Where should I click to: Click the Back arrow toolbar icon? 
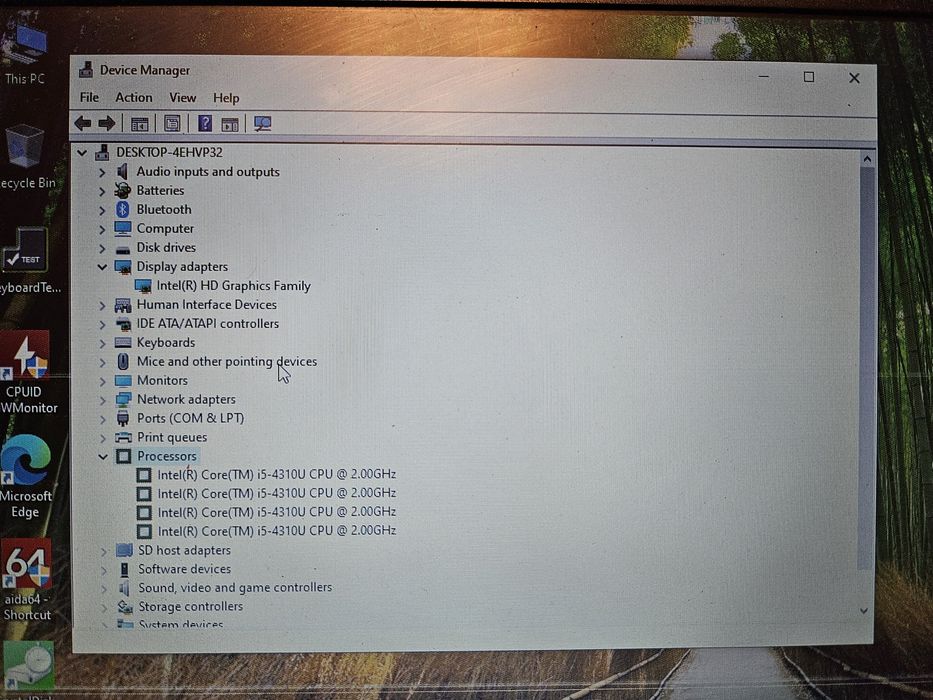pos(83,123)
